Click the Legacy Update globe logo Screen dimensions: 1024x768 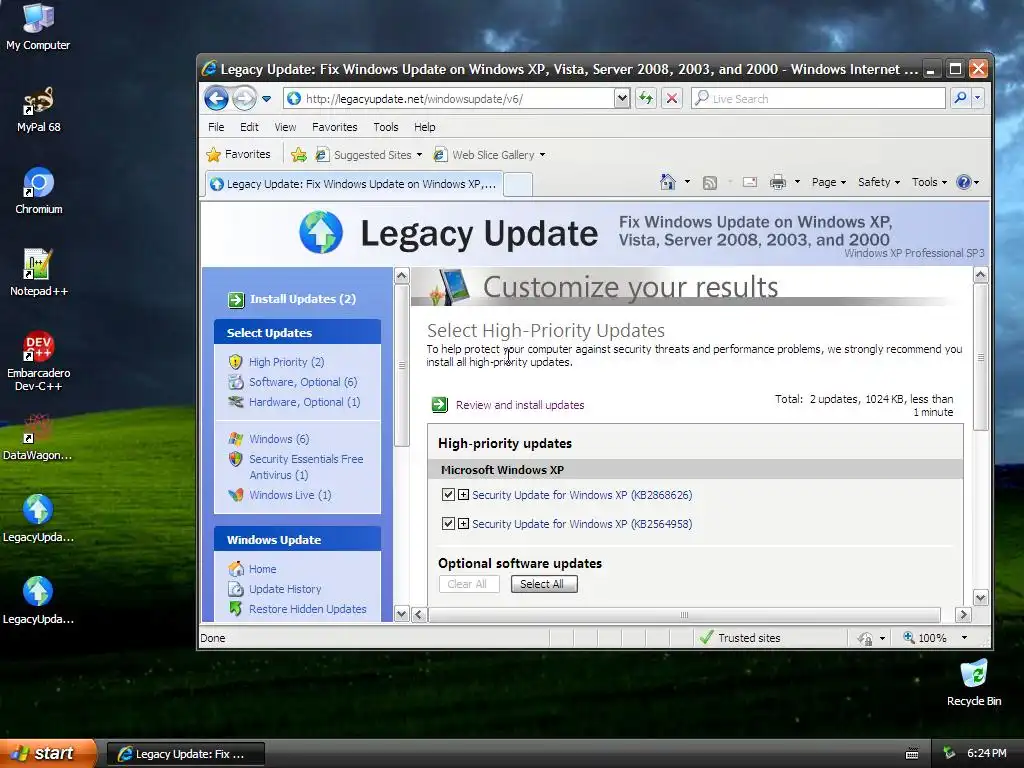[321, 232]
